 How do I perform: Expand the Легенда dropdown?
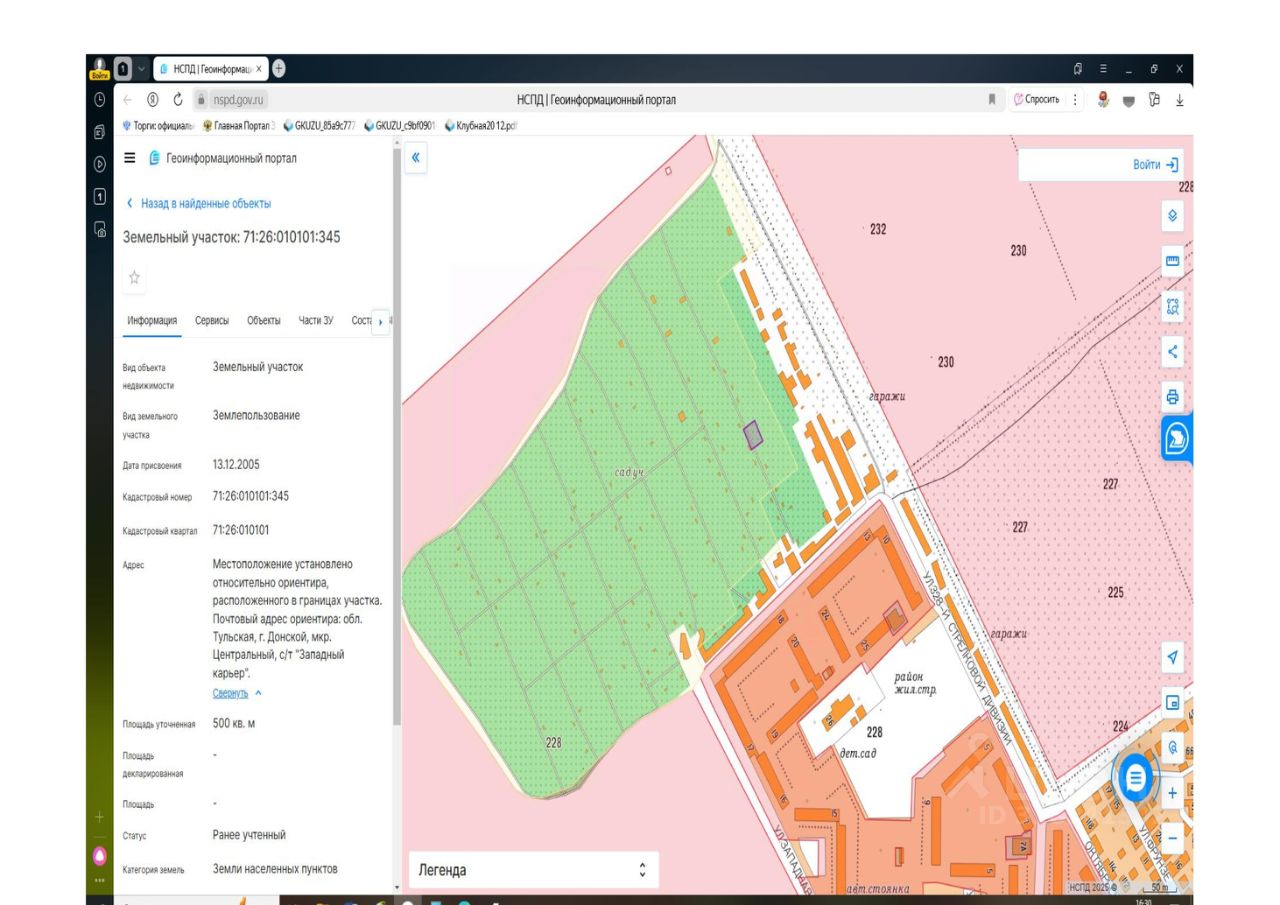(533, 870)
